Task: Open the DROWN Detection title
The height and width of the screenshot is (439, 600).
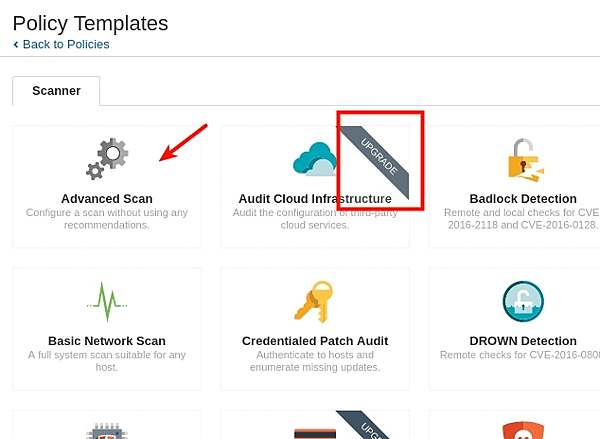Action: (523, 341)
